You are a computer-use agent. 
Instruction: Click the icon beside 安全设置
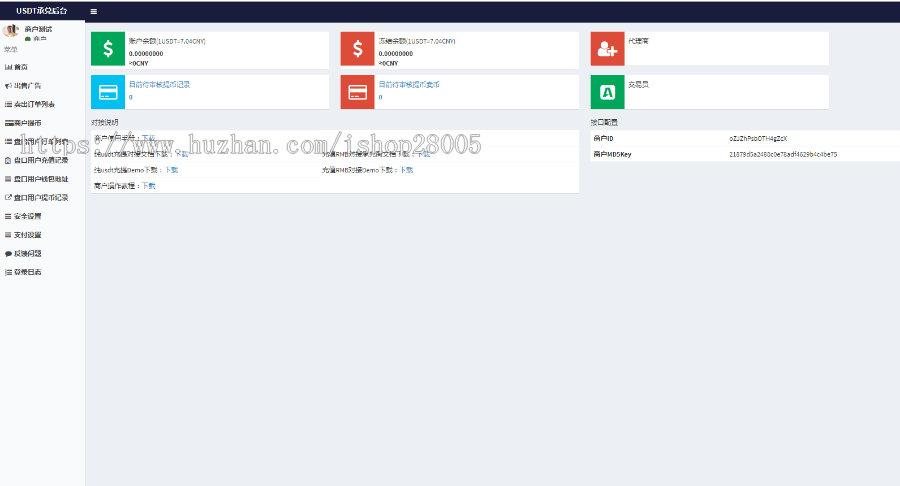click(8, 216)
